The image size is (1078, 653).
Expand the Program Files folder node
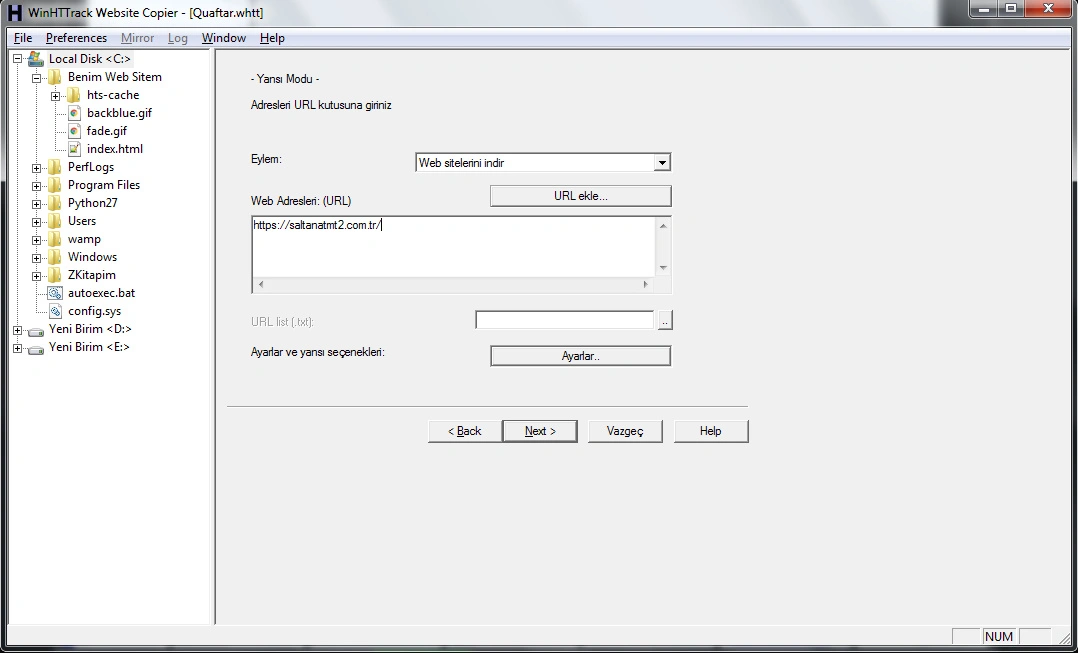36,186
